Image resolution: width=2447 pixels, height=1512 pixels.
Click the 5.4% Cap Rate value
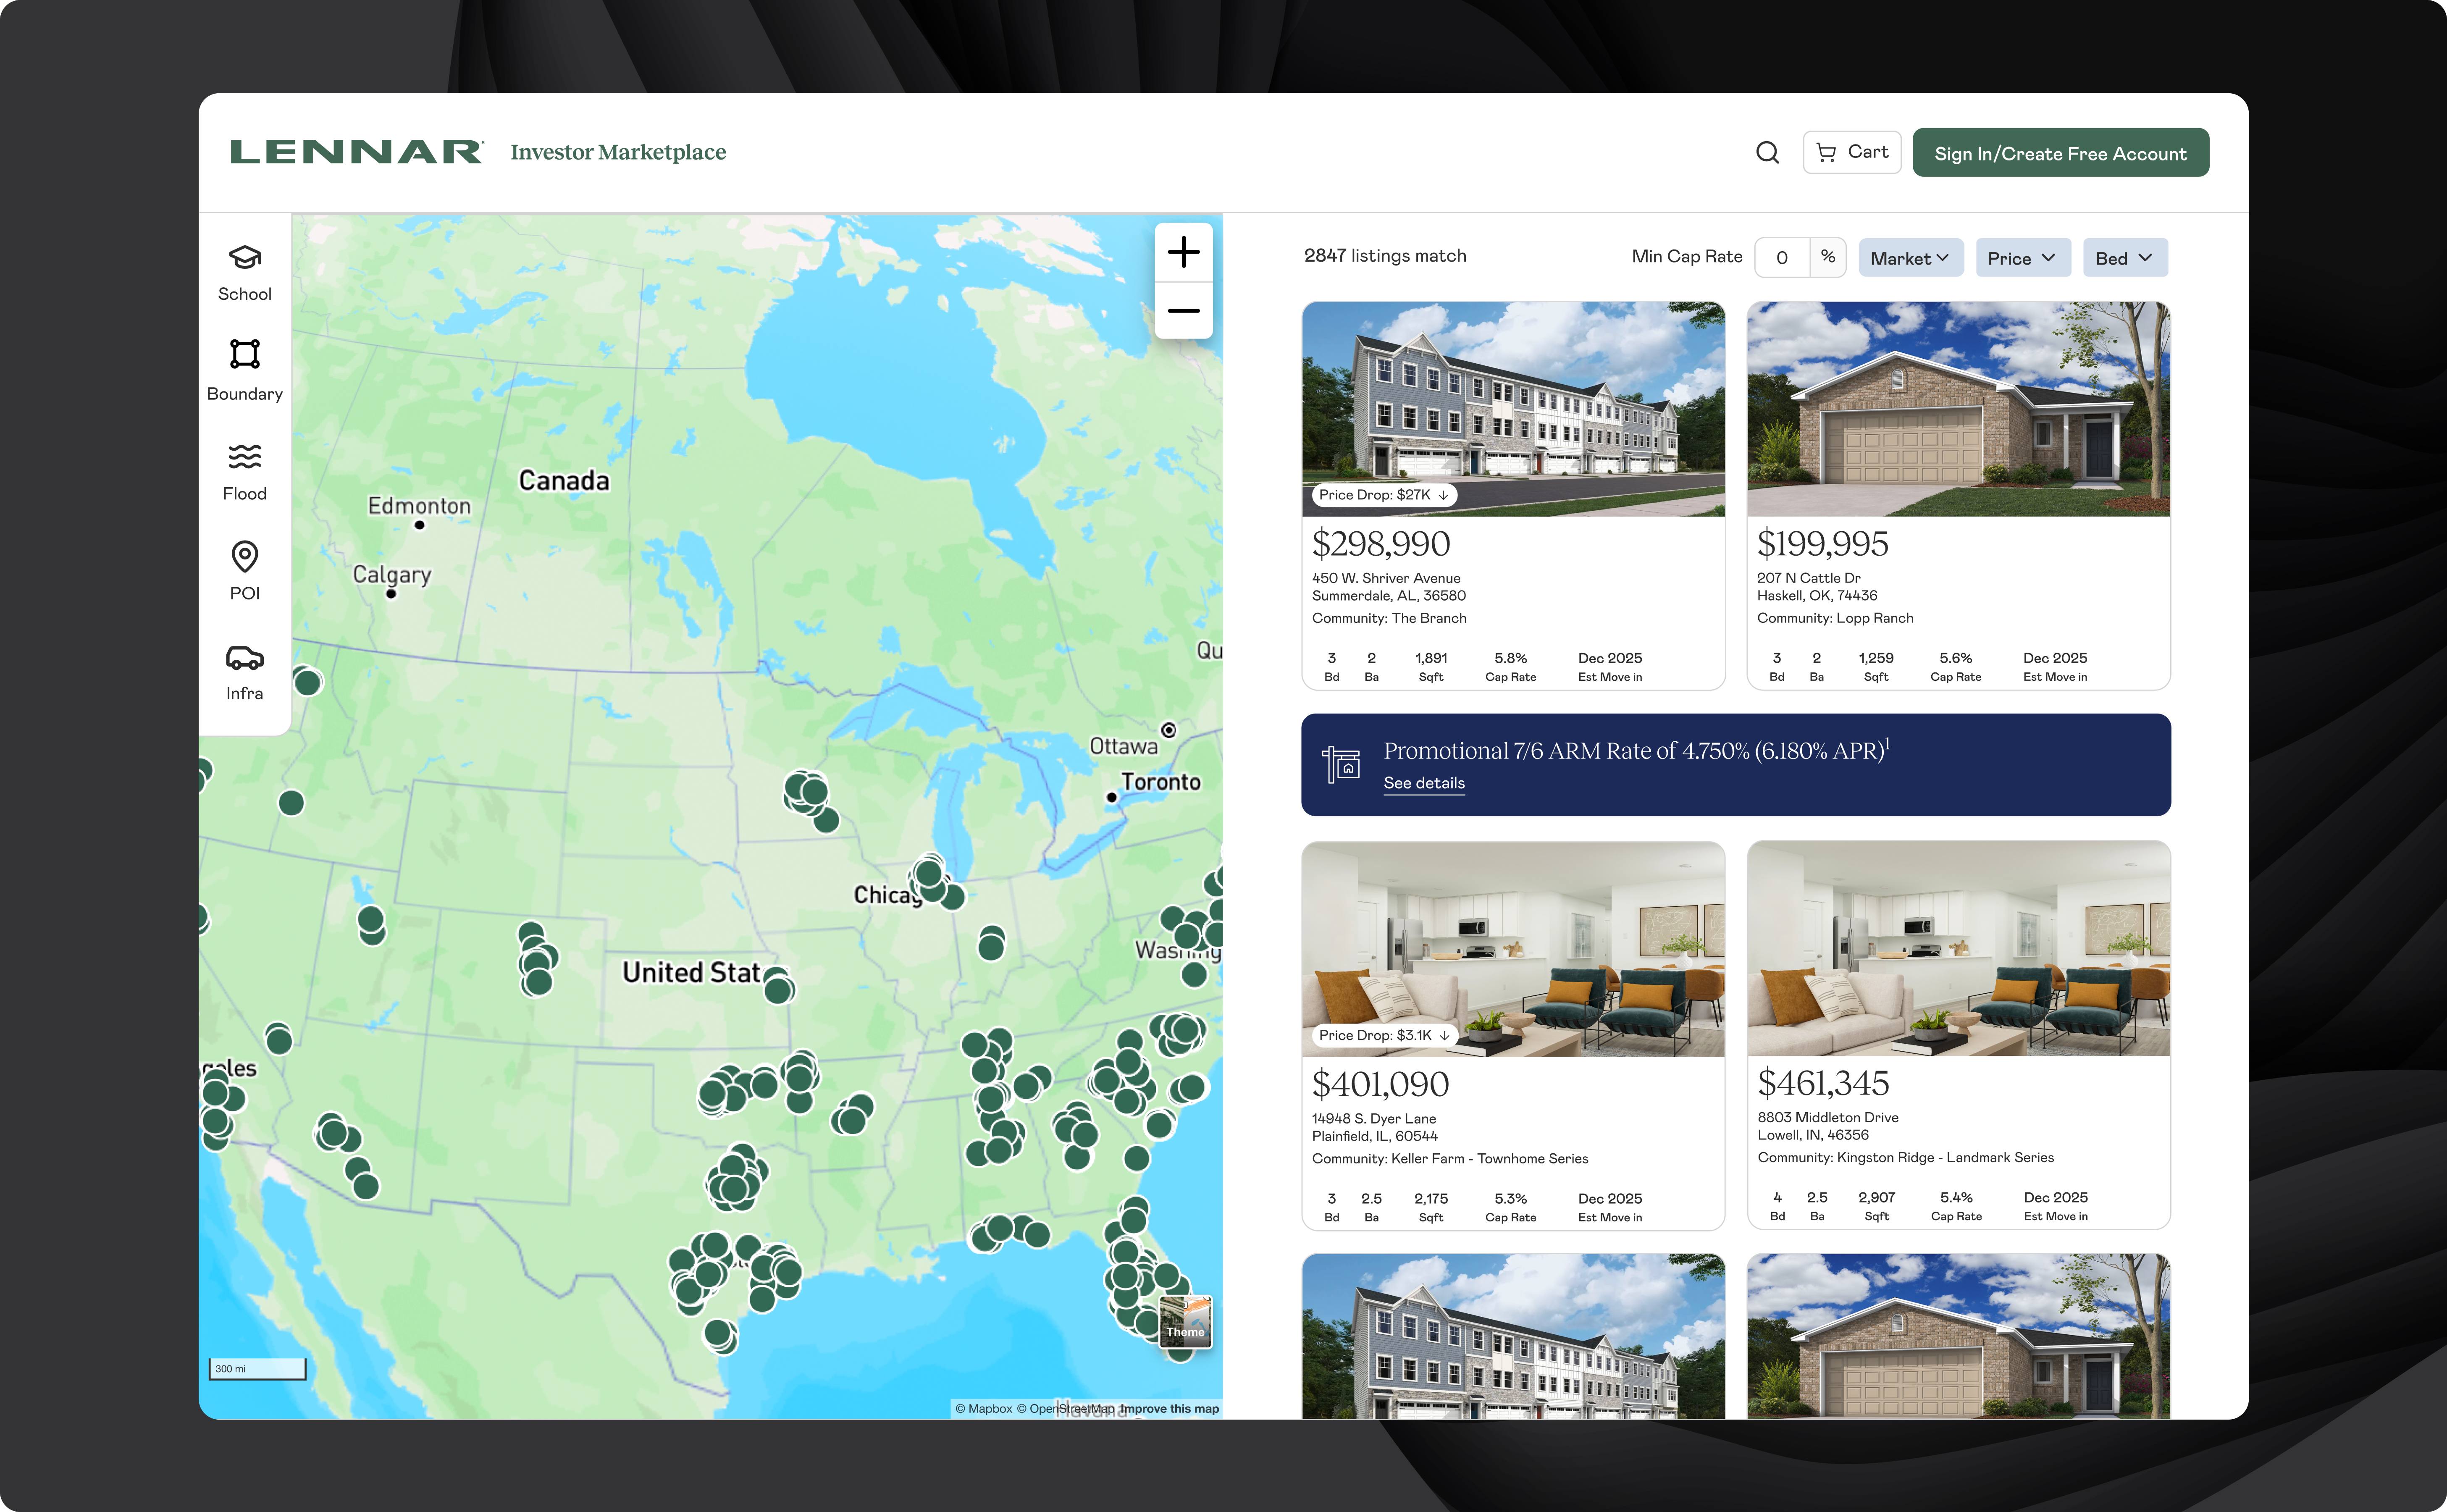click(1956, 1197)
